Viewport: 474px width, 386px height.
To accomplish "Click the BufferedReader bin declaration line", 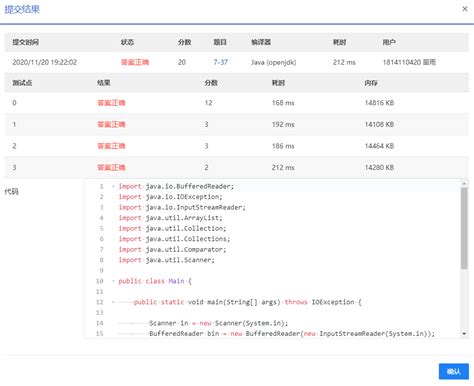I will click(x=292, y=333).
